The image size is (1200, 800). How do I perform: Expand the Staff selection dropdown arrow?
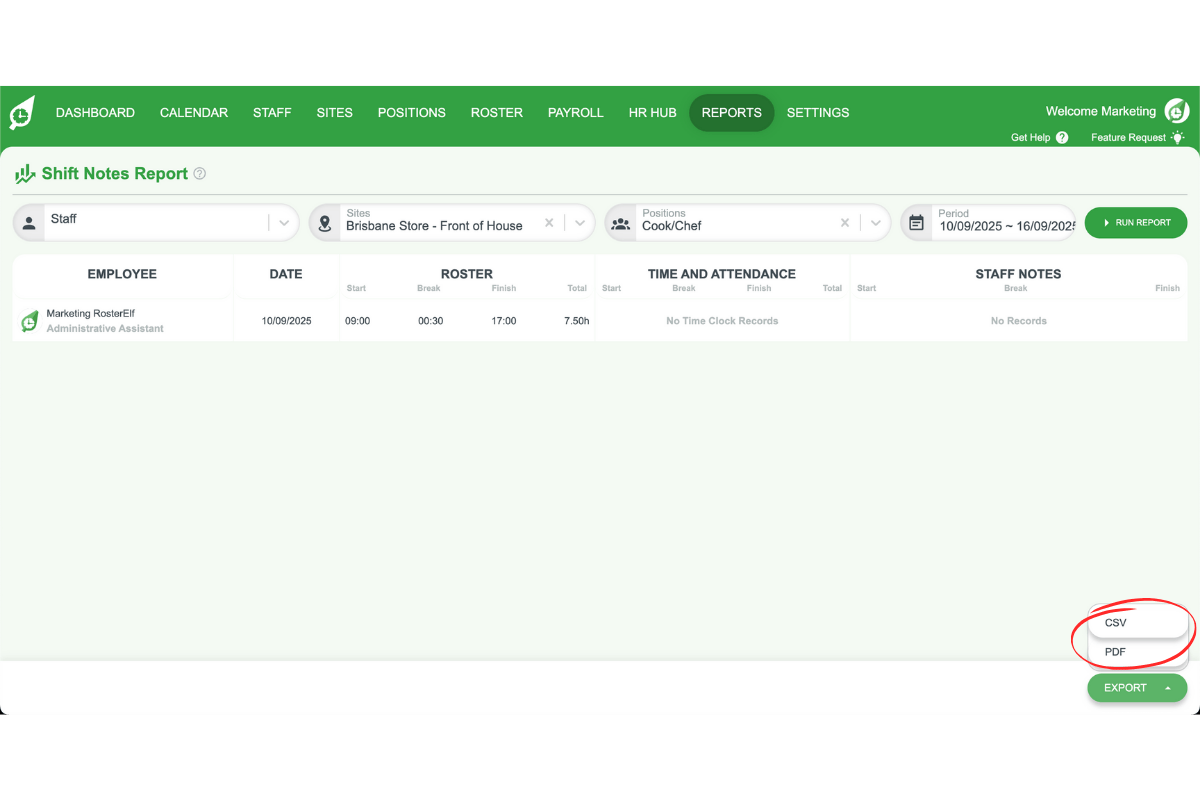point(283,222)
